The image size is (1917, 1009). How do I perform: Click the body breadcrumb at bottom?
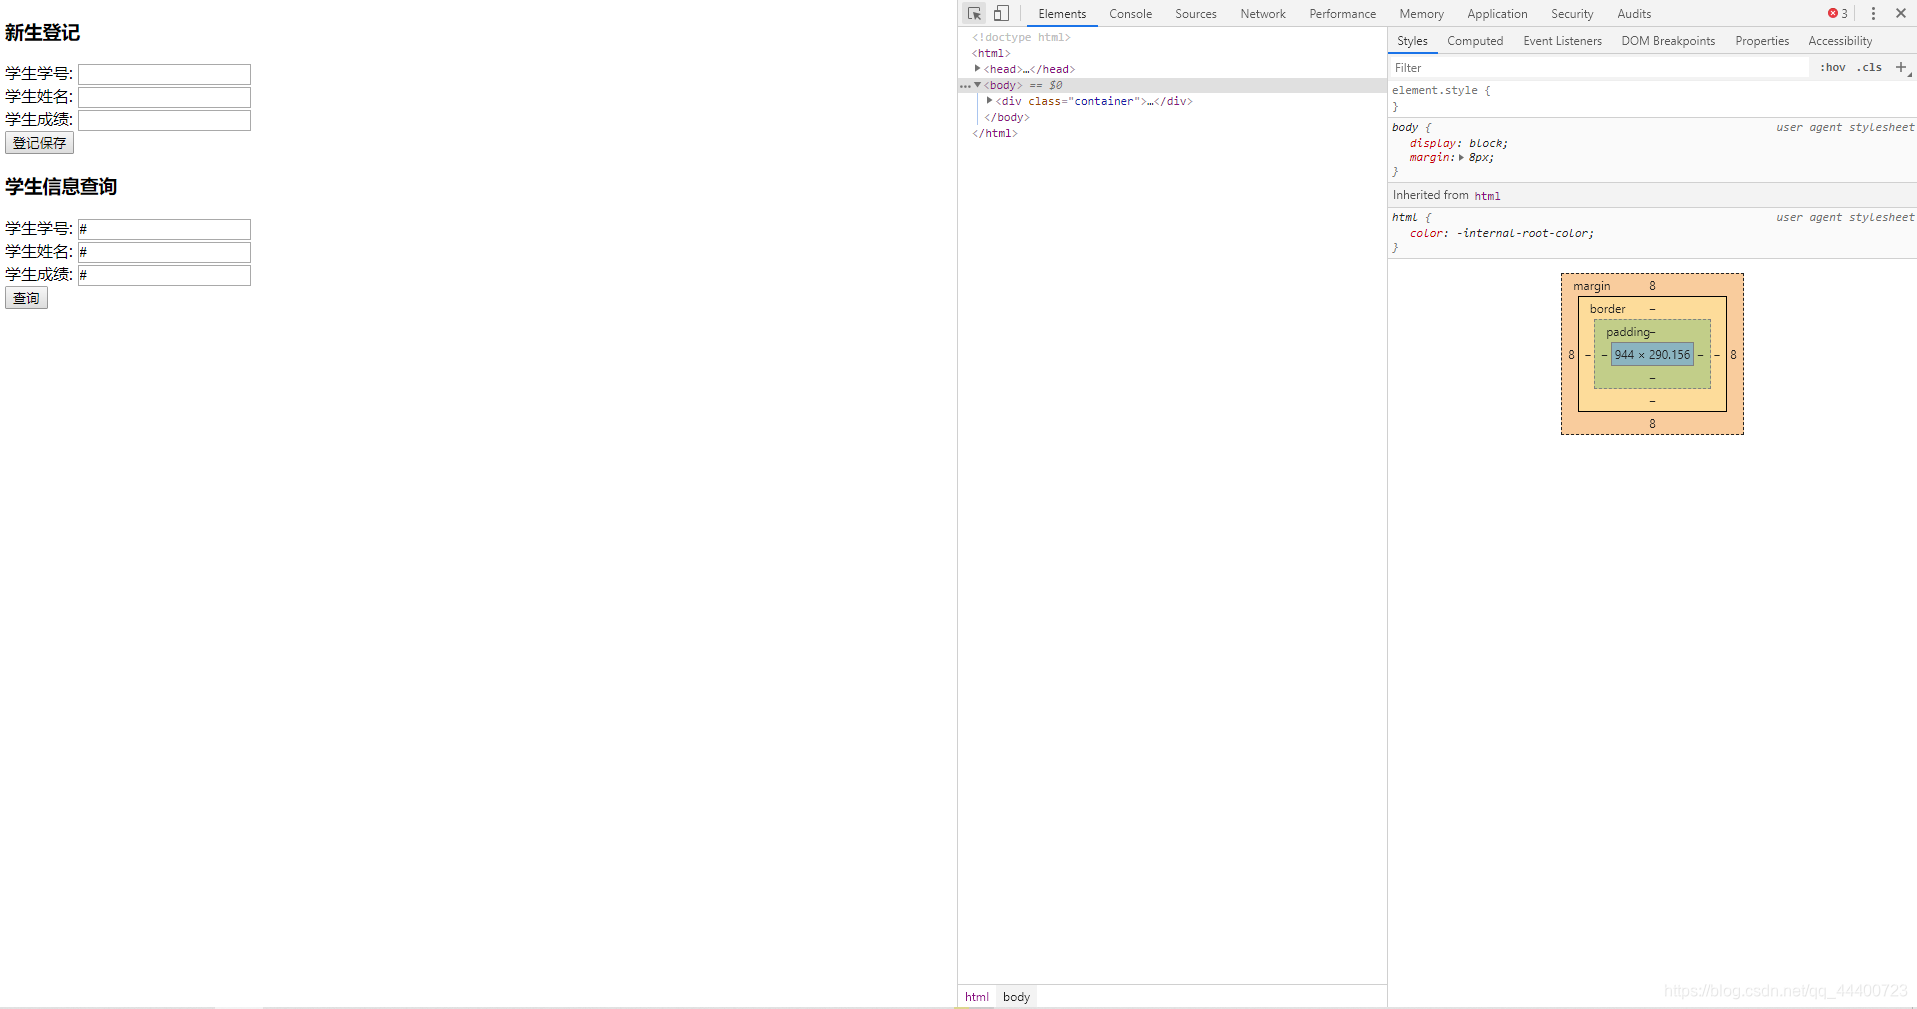[x=1016, y=997]
